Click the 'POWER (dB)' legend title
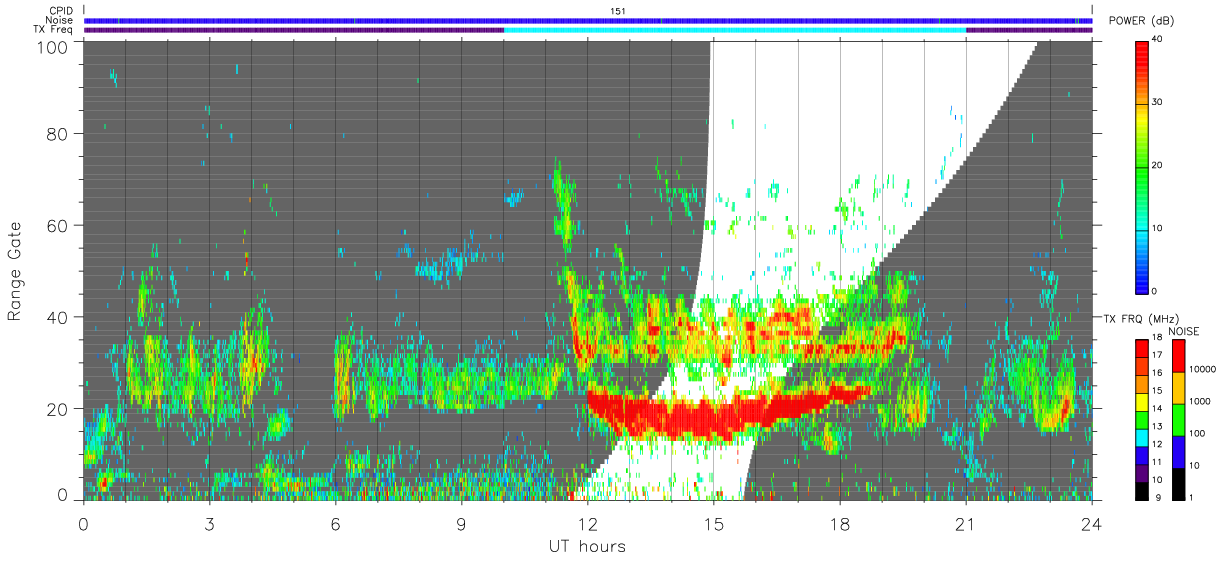Screen dimensions: 1228x567 pos(1142,21)
